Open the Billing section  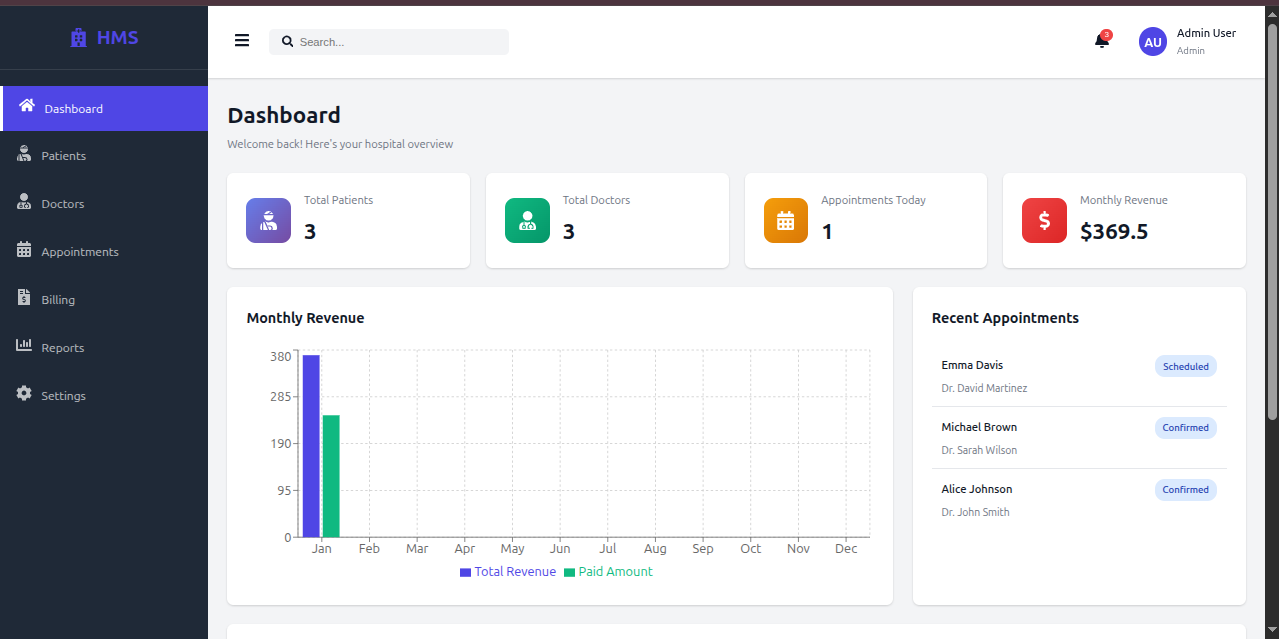click(104, 300)
